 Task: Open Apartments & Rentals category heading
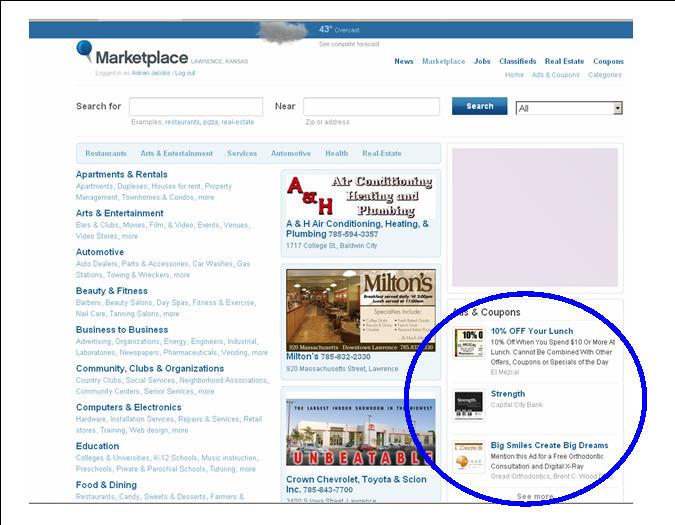pos(121,174)
